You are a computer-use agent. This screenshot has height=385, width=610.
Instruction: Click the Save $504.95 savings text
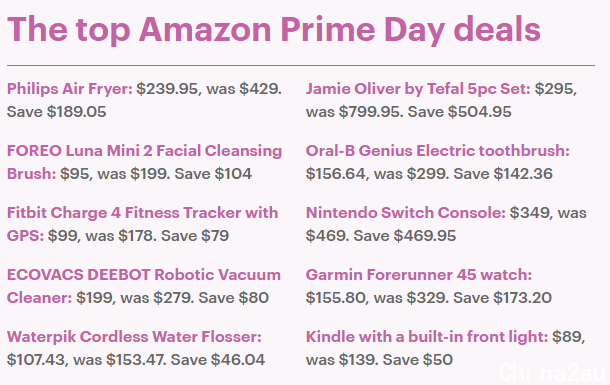pyautogui.click(x=459, y=112)
